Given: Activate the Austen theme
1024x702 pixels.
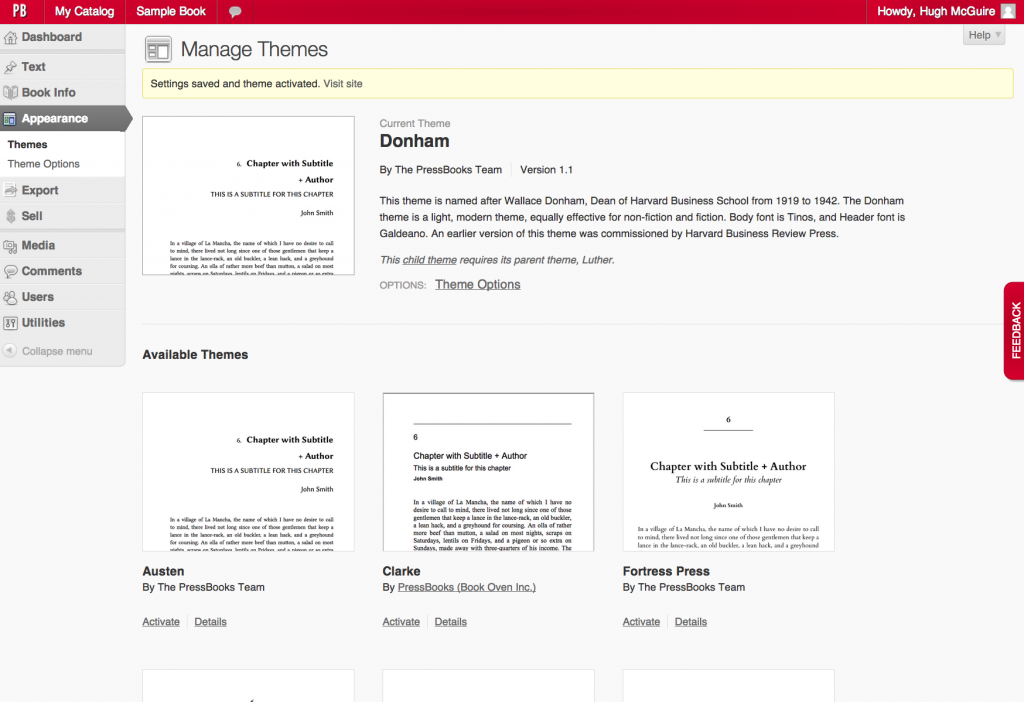Looking at the screenshot, I should coord(161,622).
